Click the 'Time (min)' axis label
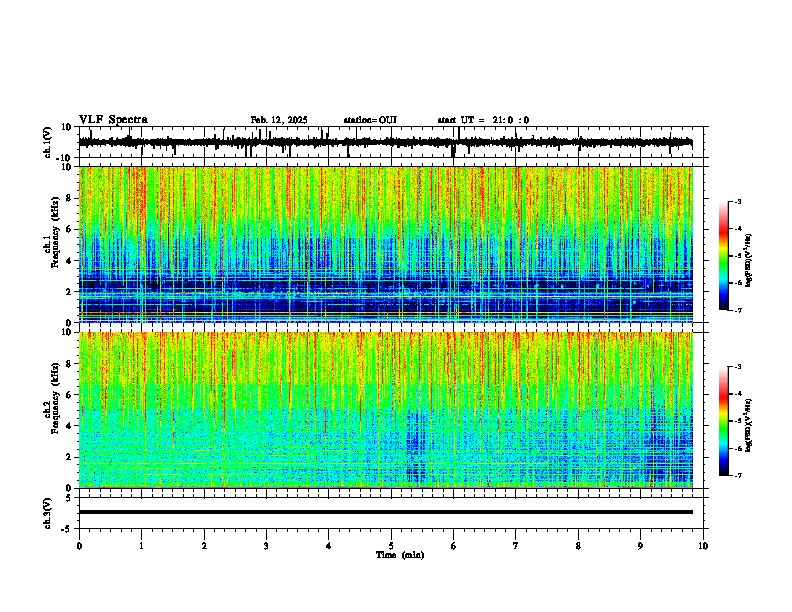The width and height of the screenshot is (792, 612). click(400, 555)
